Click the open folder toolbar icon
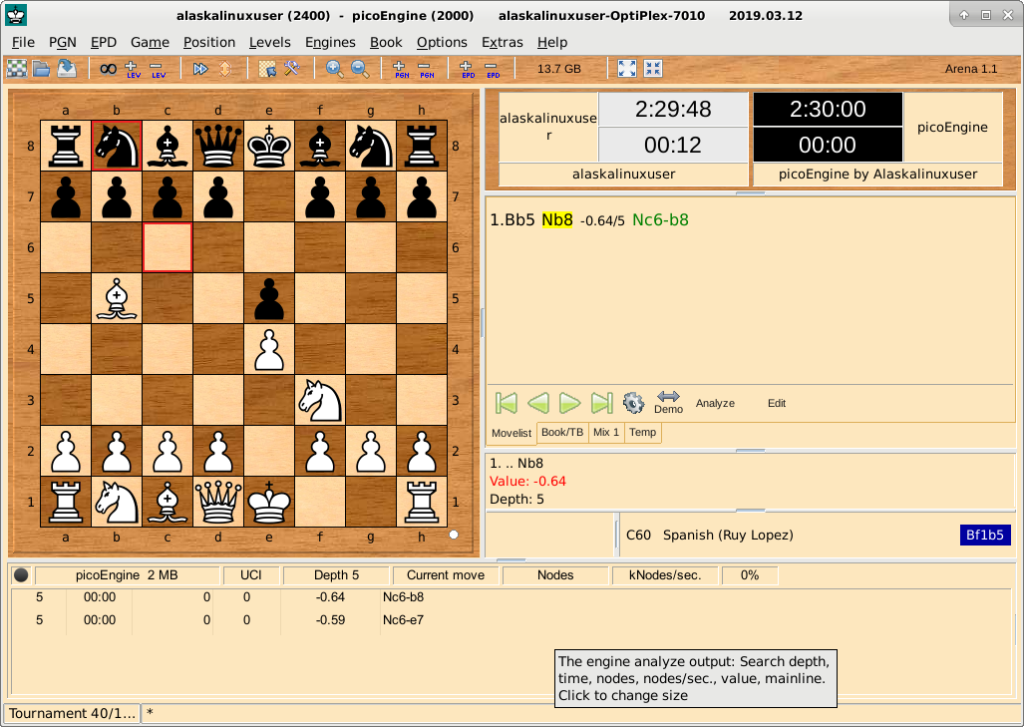Screen dimensions: 1024x727 click(41, 69)
